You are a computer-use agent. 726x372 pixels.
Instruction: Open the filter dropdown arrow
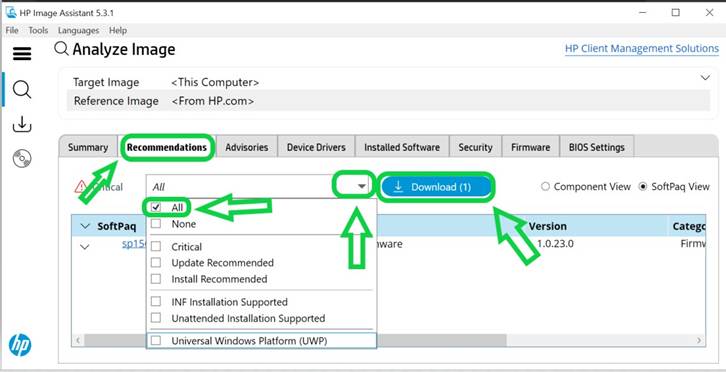tap(362, 186)
